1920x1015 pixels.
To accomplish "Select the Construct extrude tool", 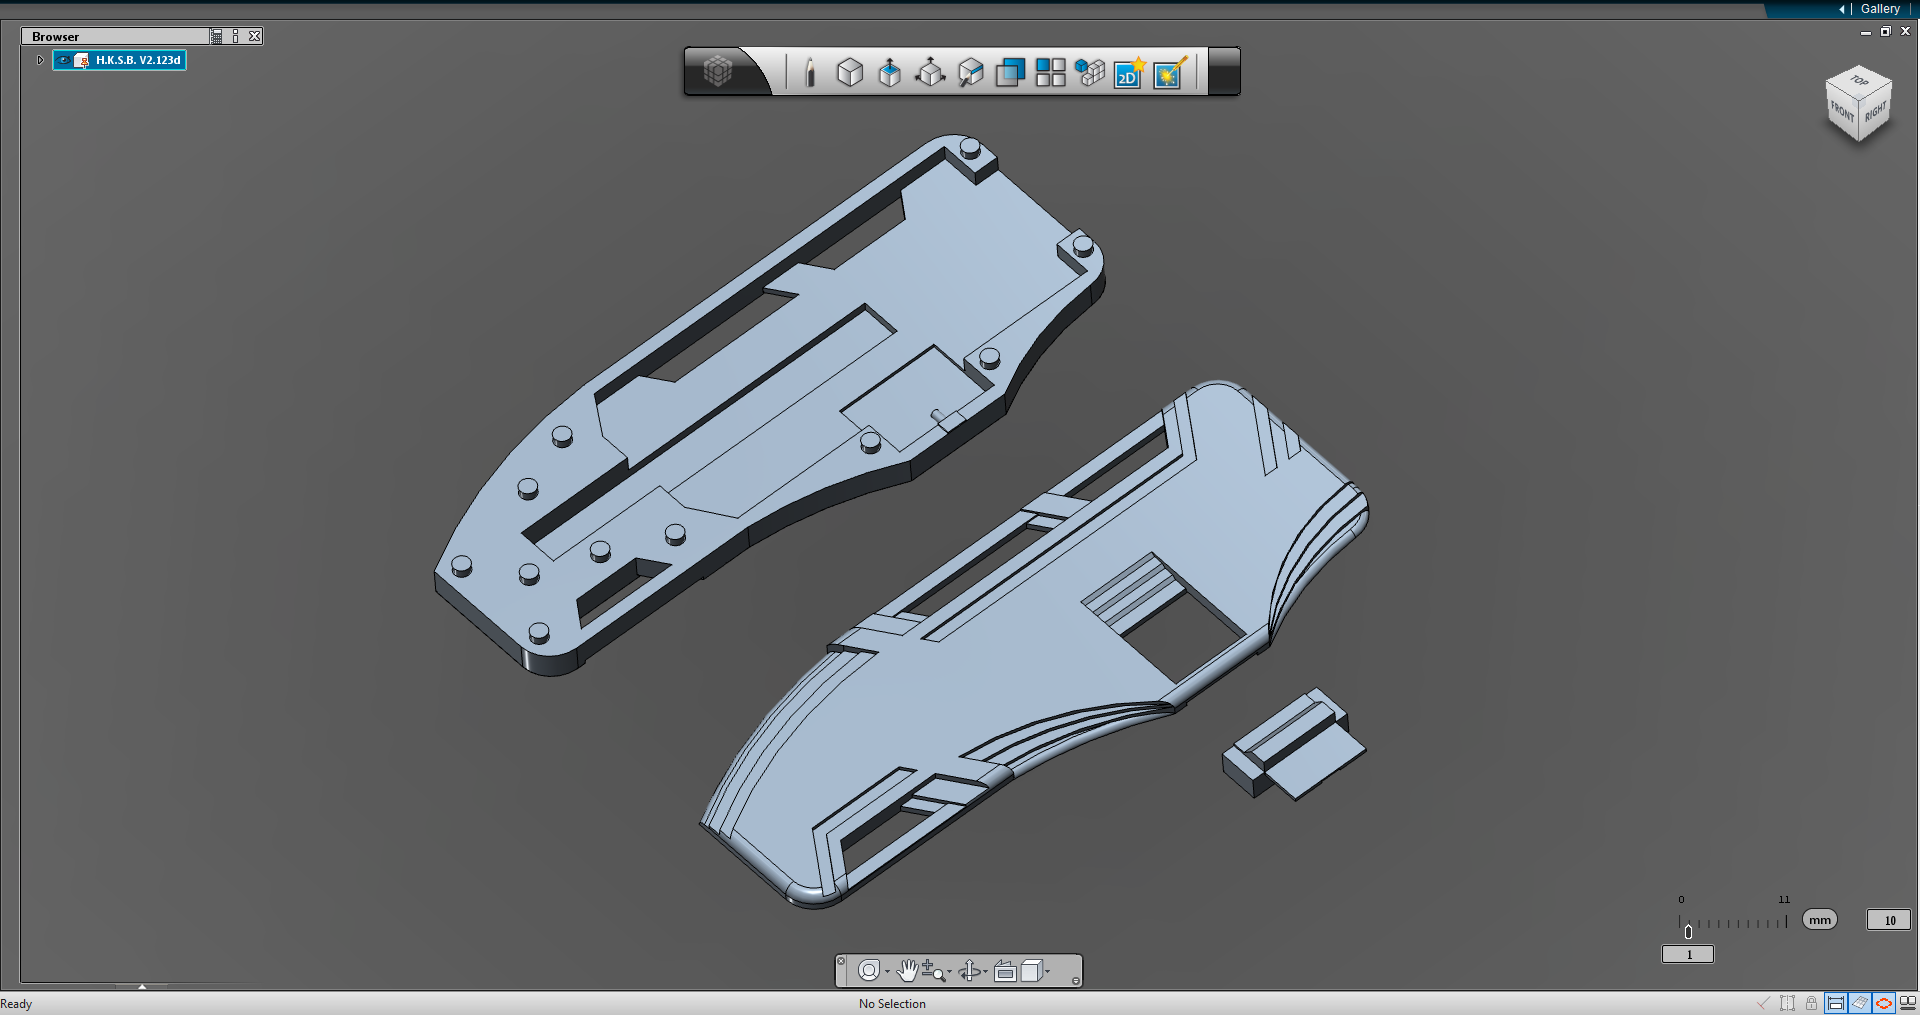I will (890, 72).
